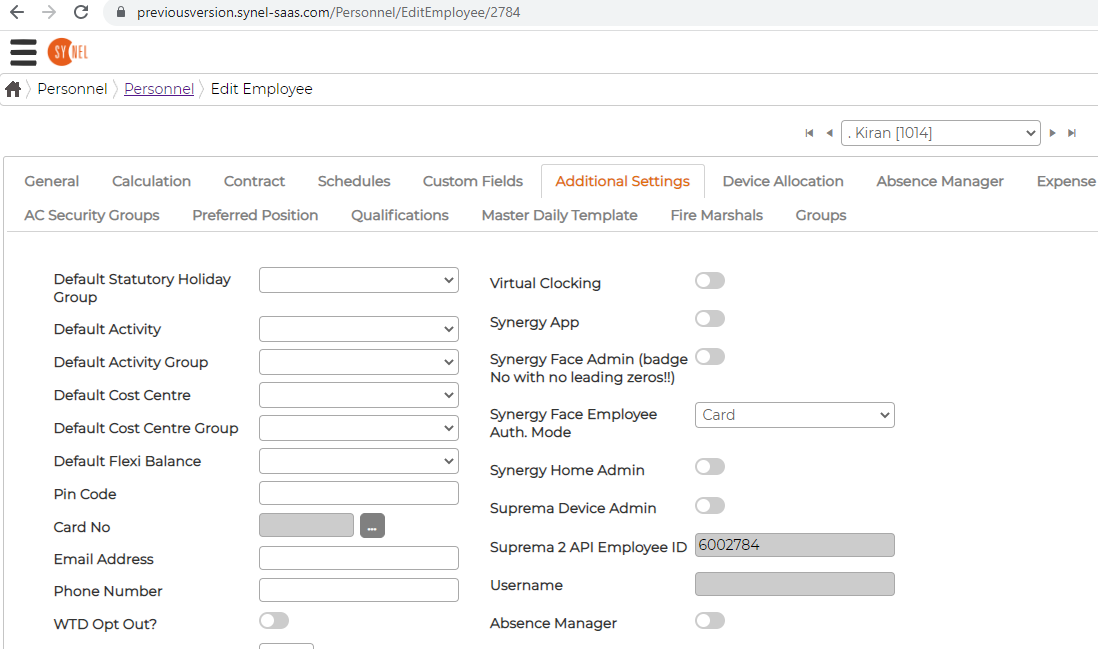Click the Edit Employee breadcrumb text
The height and width of the screenshot is (649, 1098).
click(x=261, y=89)
